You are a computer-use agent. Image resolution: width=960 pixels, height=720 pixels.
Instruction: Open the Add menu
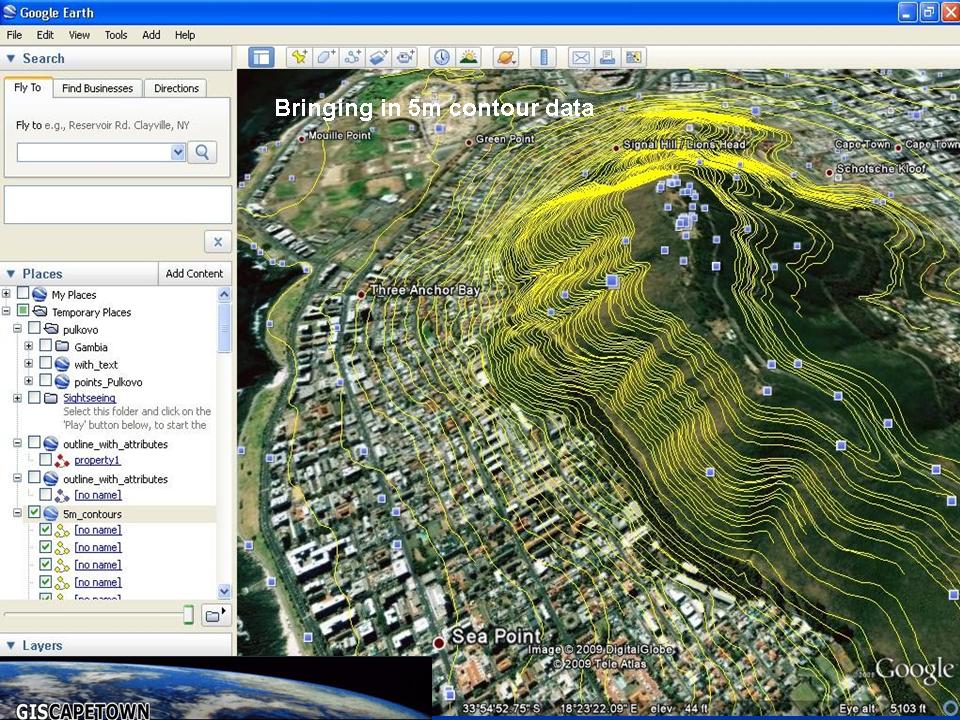[151, 35]
